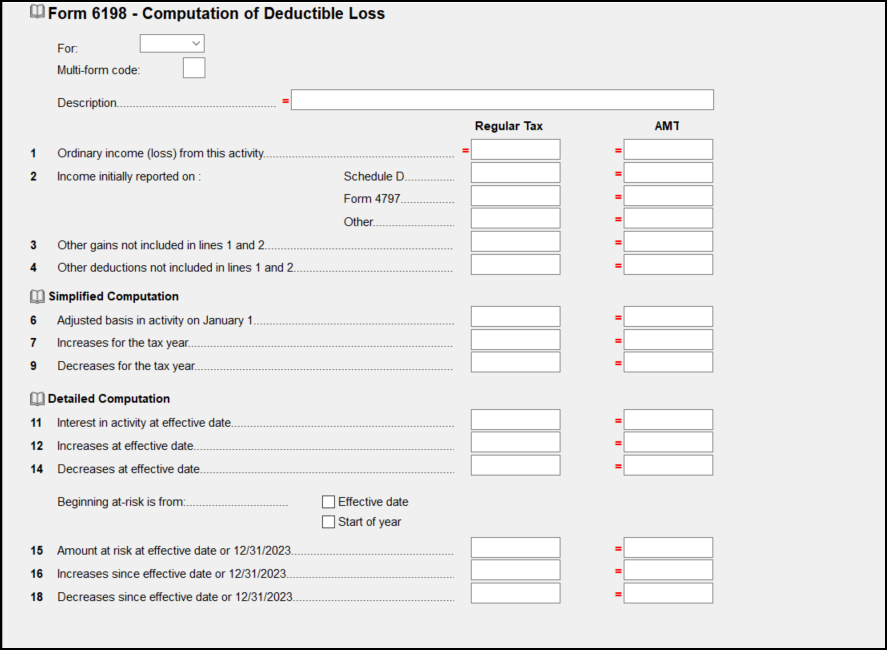Click the Simplified Computation heading text

(x=113, y=296)
